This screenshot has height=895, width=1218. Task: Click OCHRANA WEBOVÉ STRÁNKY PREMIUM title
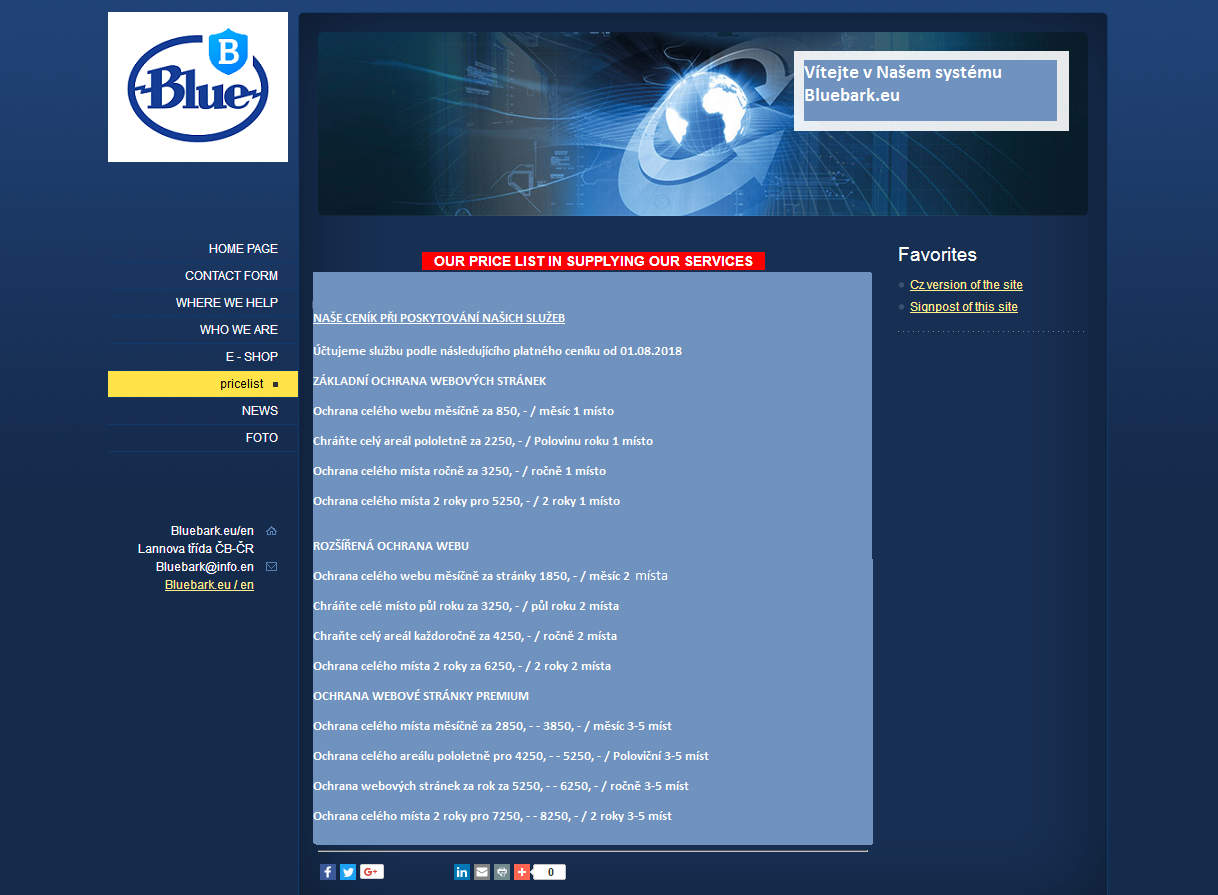[x=421, y=696]
